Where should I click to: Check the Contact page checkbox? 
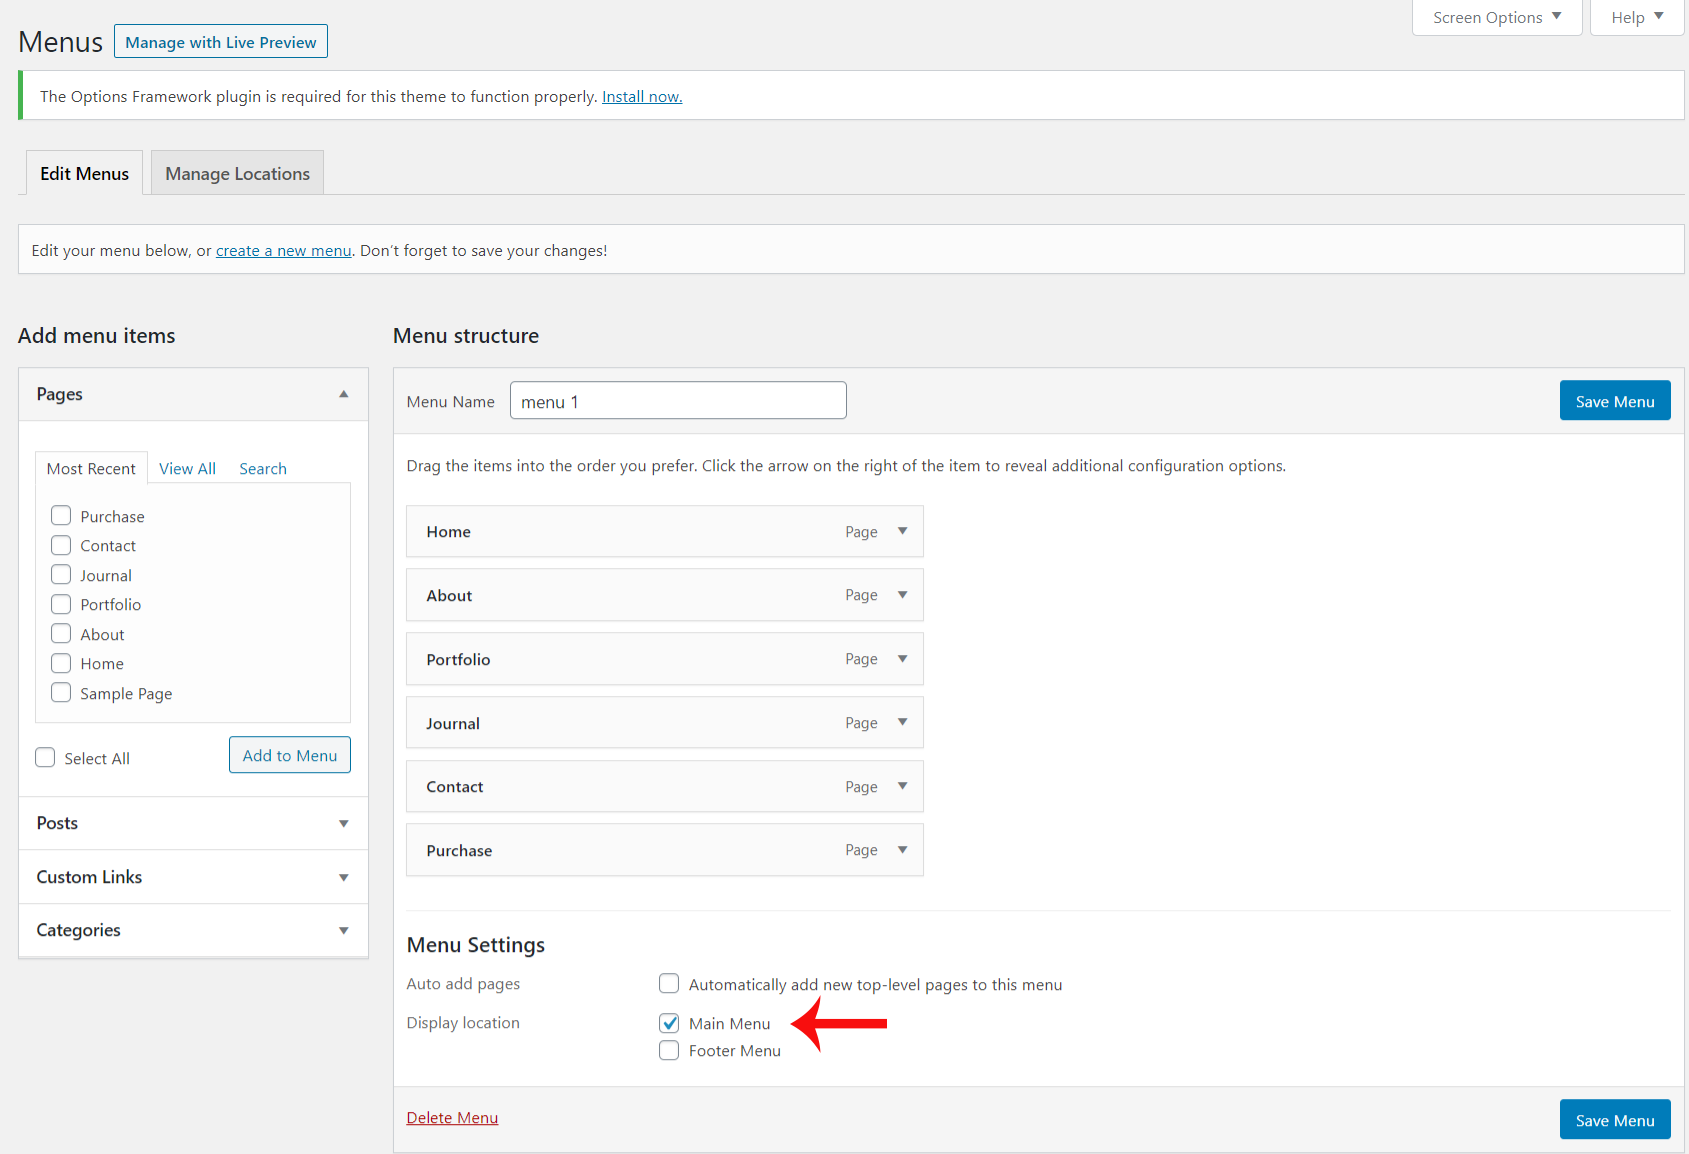(x=61, y=545)
